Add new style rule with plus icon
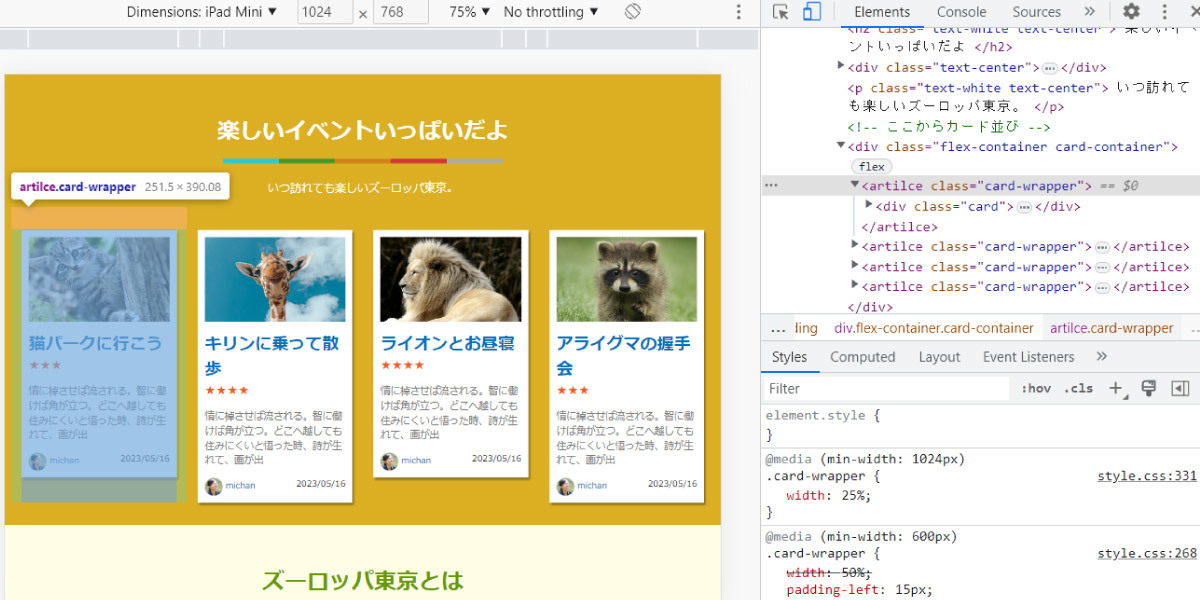 (x=1116, y=388)
